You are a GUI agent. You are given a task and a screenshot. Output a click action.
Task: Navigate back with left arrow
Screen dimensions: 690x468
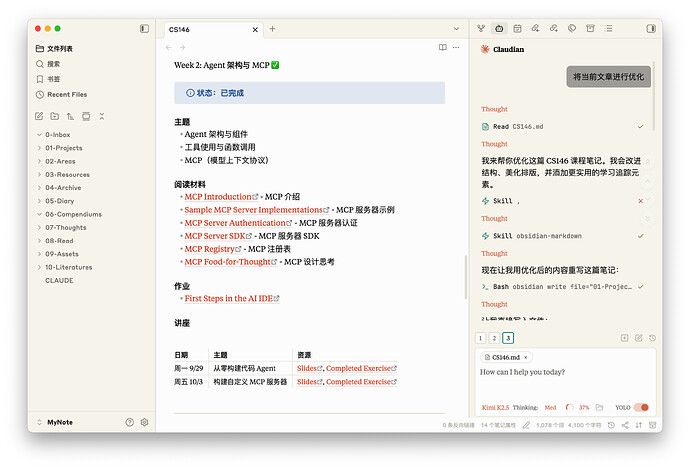169,48
